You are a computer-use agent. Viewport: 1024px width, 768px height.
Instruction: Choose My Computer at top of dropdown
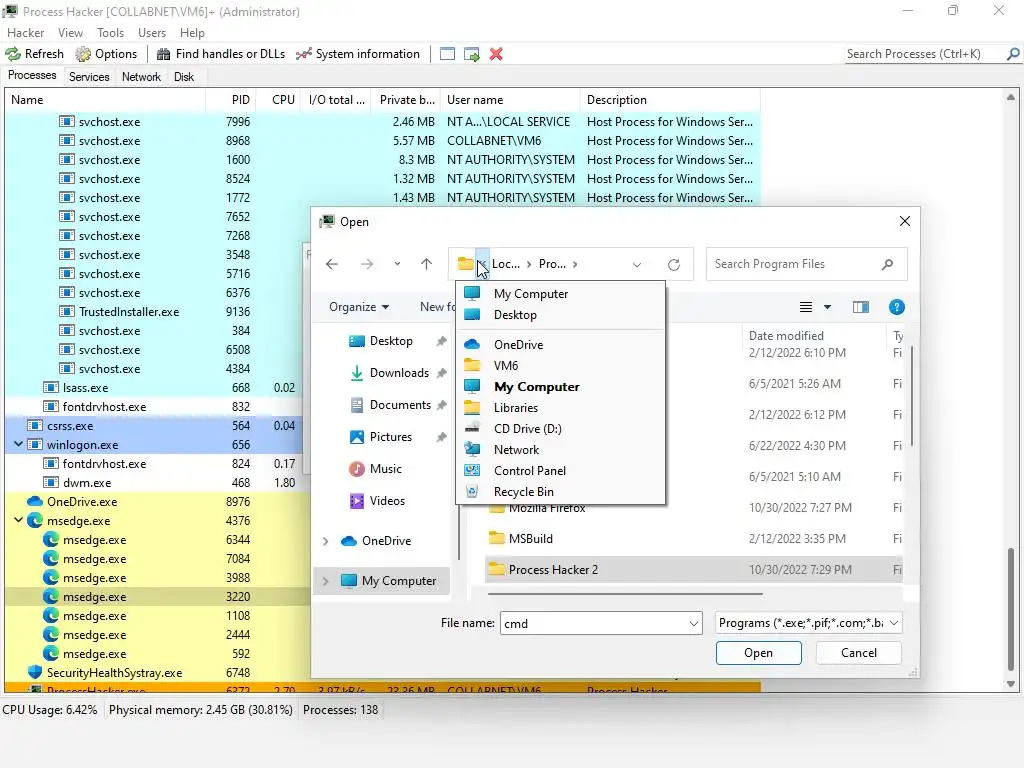click(560, 294)
